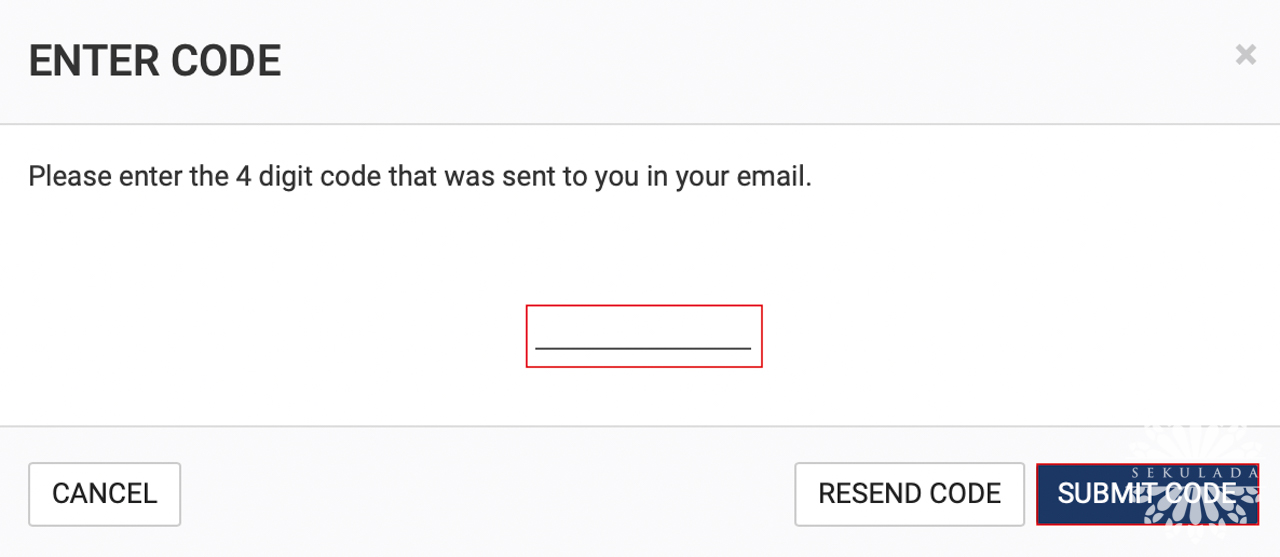Click the blue SUBMIT CODE button

(x=1147, y=494)
